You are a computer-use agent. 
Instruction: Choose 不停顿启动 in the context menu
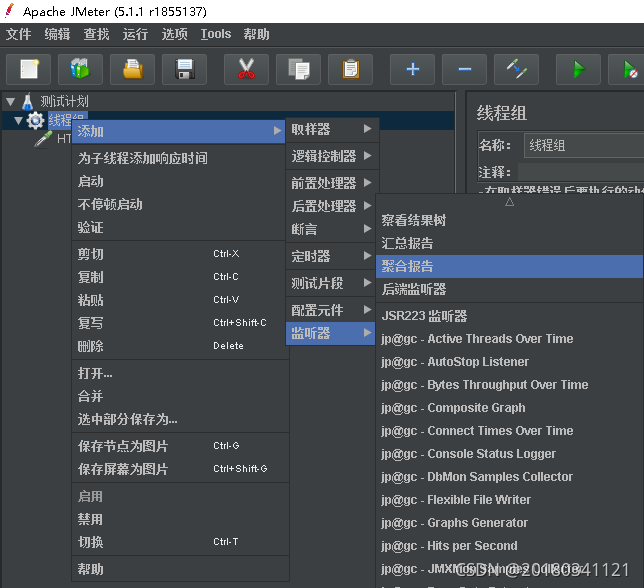pyautogui.click(x=180, y=204)
